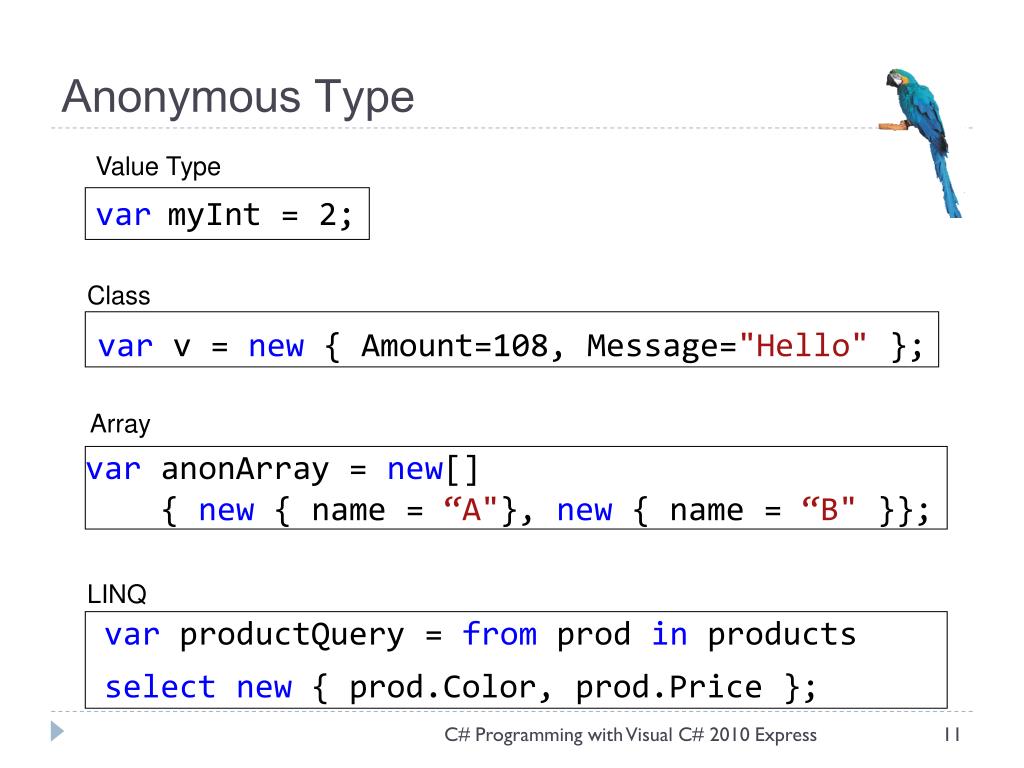Click the "LINQ" label

(117, 594)
